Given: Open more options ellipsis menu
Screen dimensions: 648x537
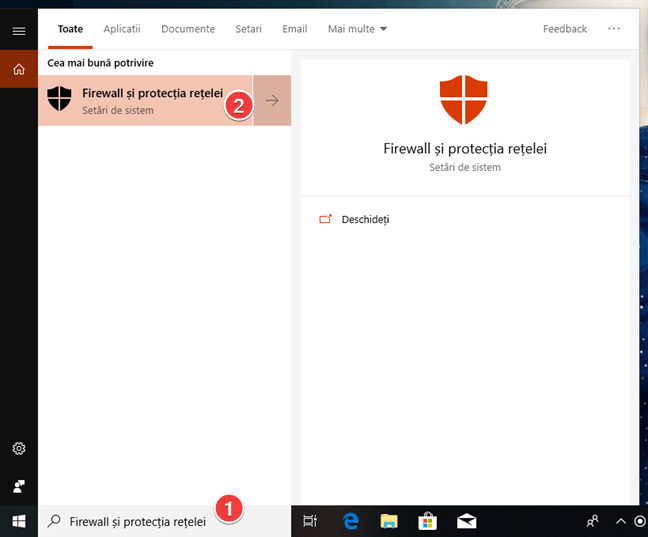Looking at the screenshot, I should (x=614, y=29).
